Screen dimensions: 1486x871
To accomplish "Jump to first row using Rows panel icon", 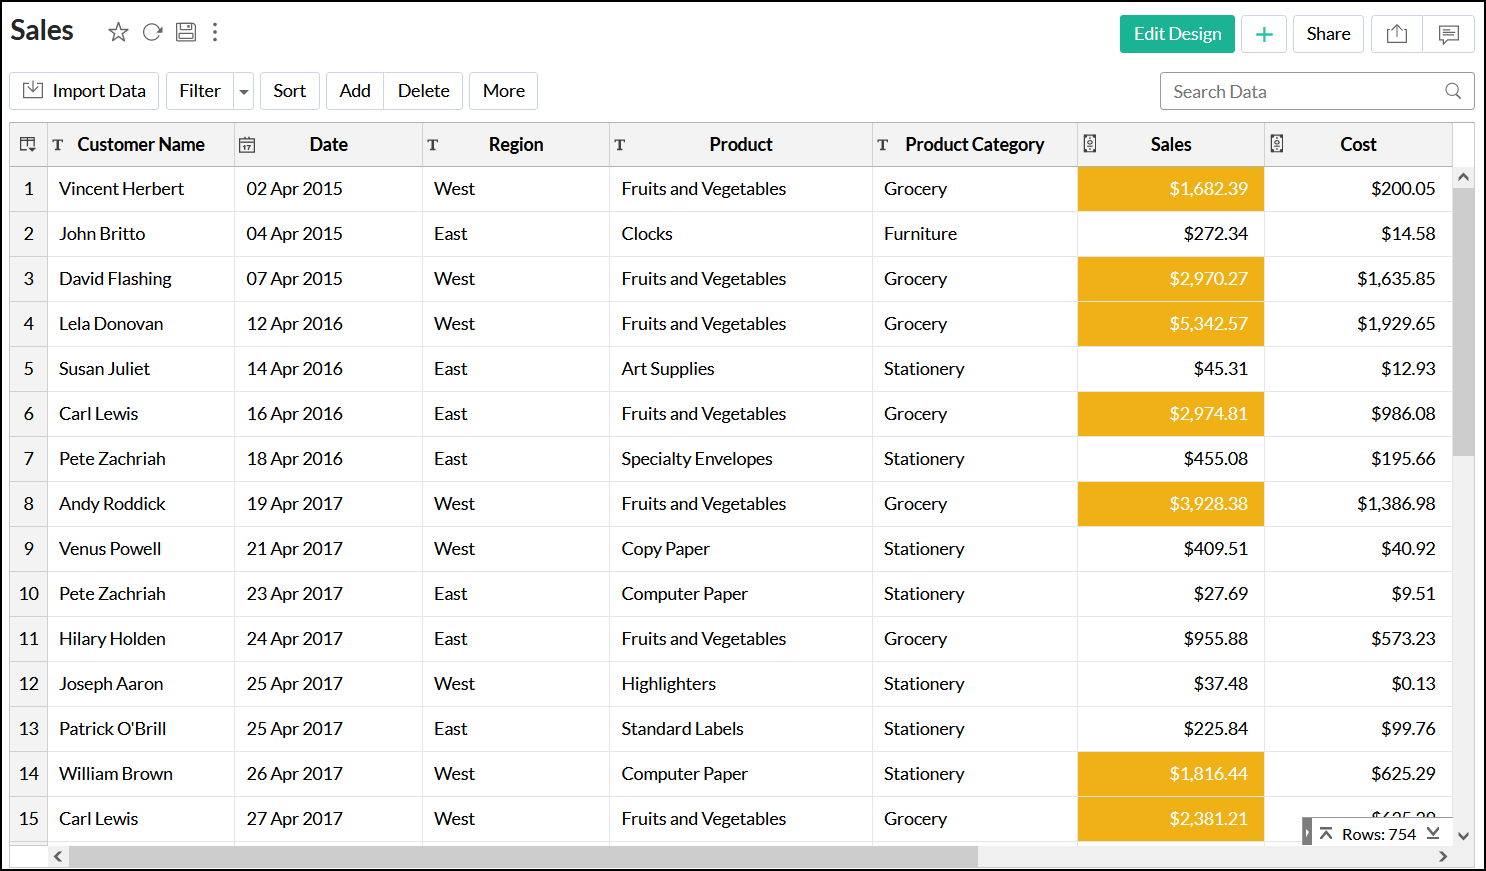I will pos(1326,833).
